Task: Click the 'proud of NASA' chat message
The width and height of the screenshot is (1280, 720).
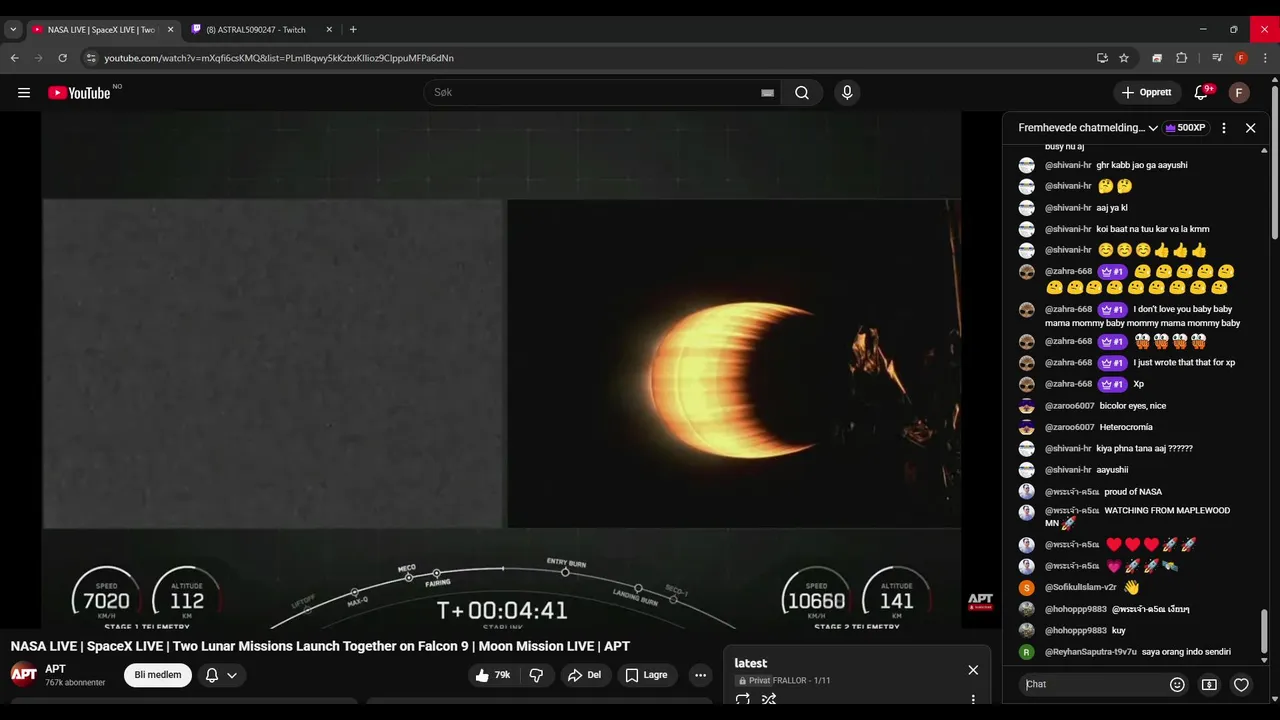Action: [1133, 492]
